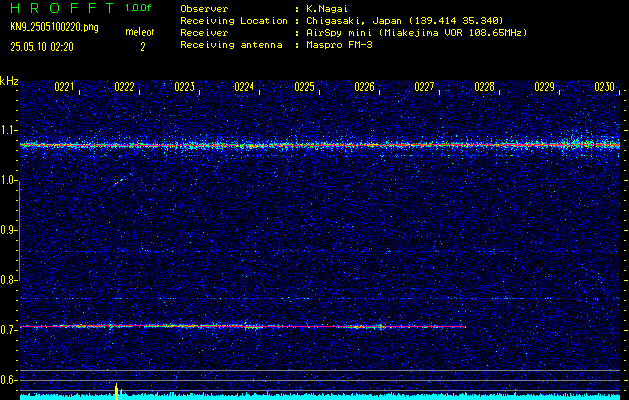Click the meteor echo streak near 1.0 kHz
This screenshot has height=400, width=629.
pos(118,182)
